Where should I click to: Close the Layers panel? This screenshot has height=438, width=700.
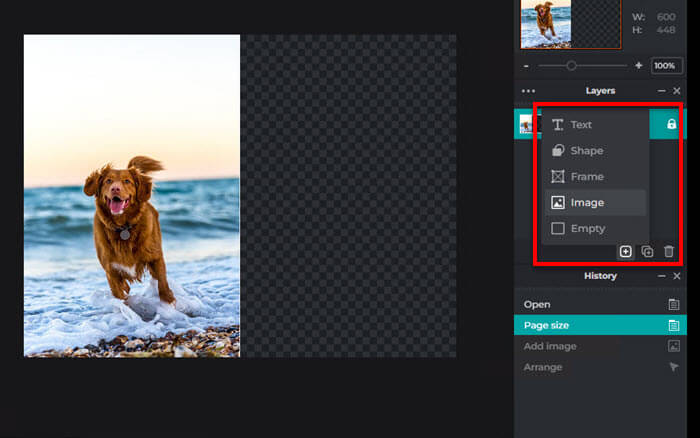677,91
